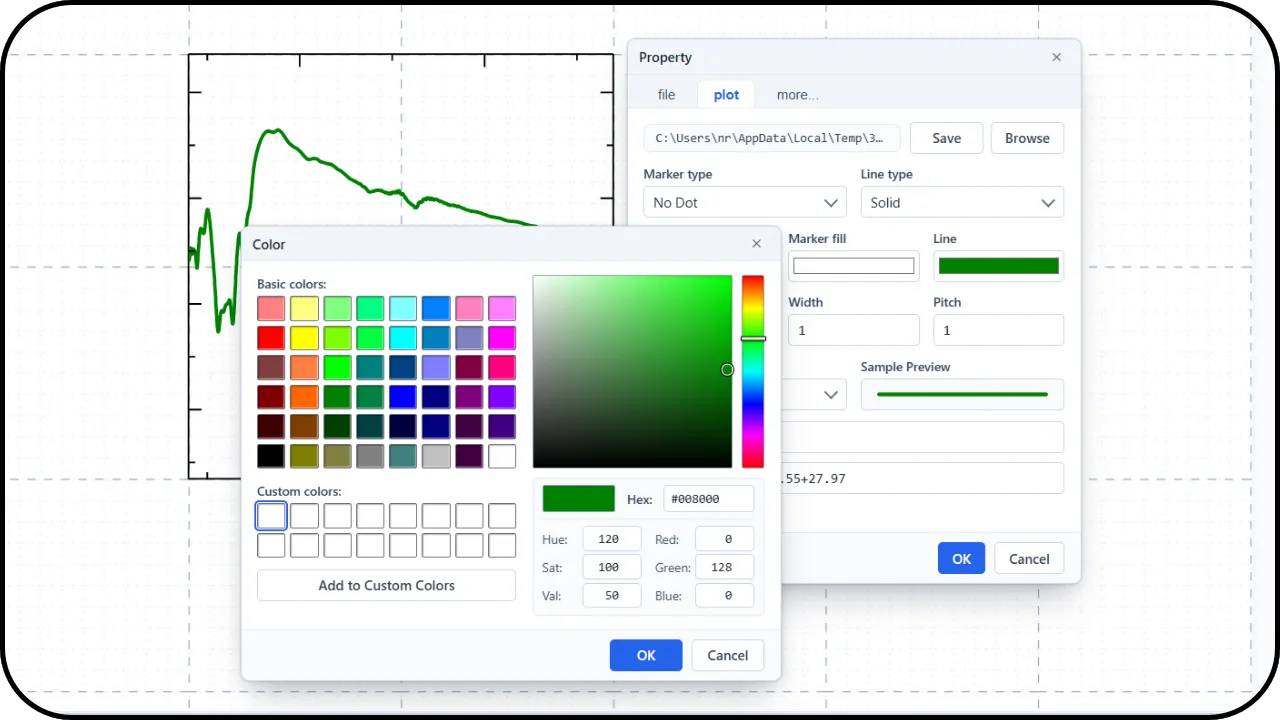The image size is (1280, 720).
Task: Click the Marker fill color box
Action: [854, 266]
